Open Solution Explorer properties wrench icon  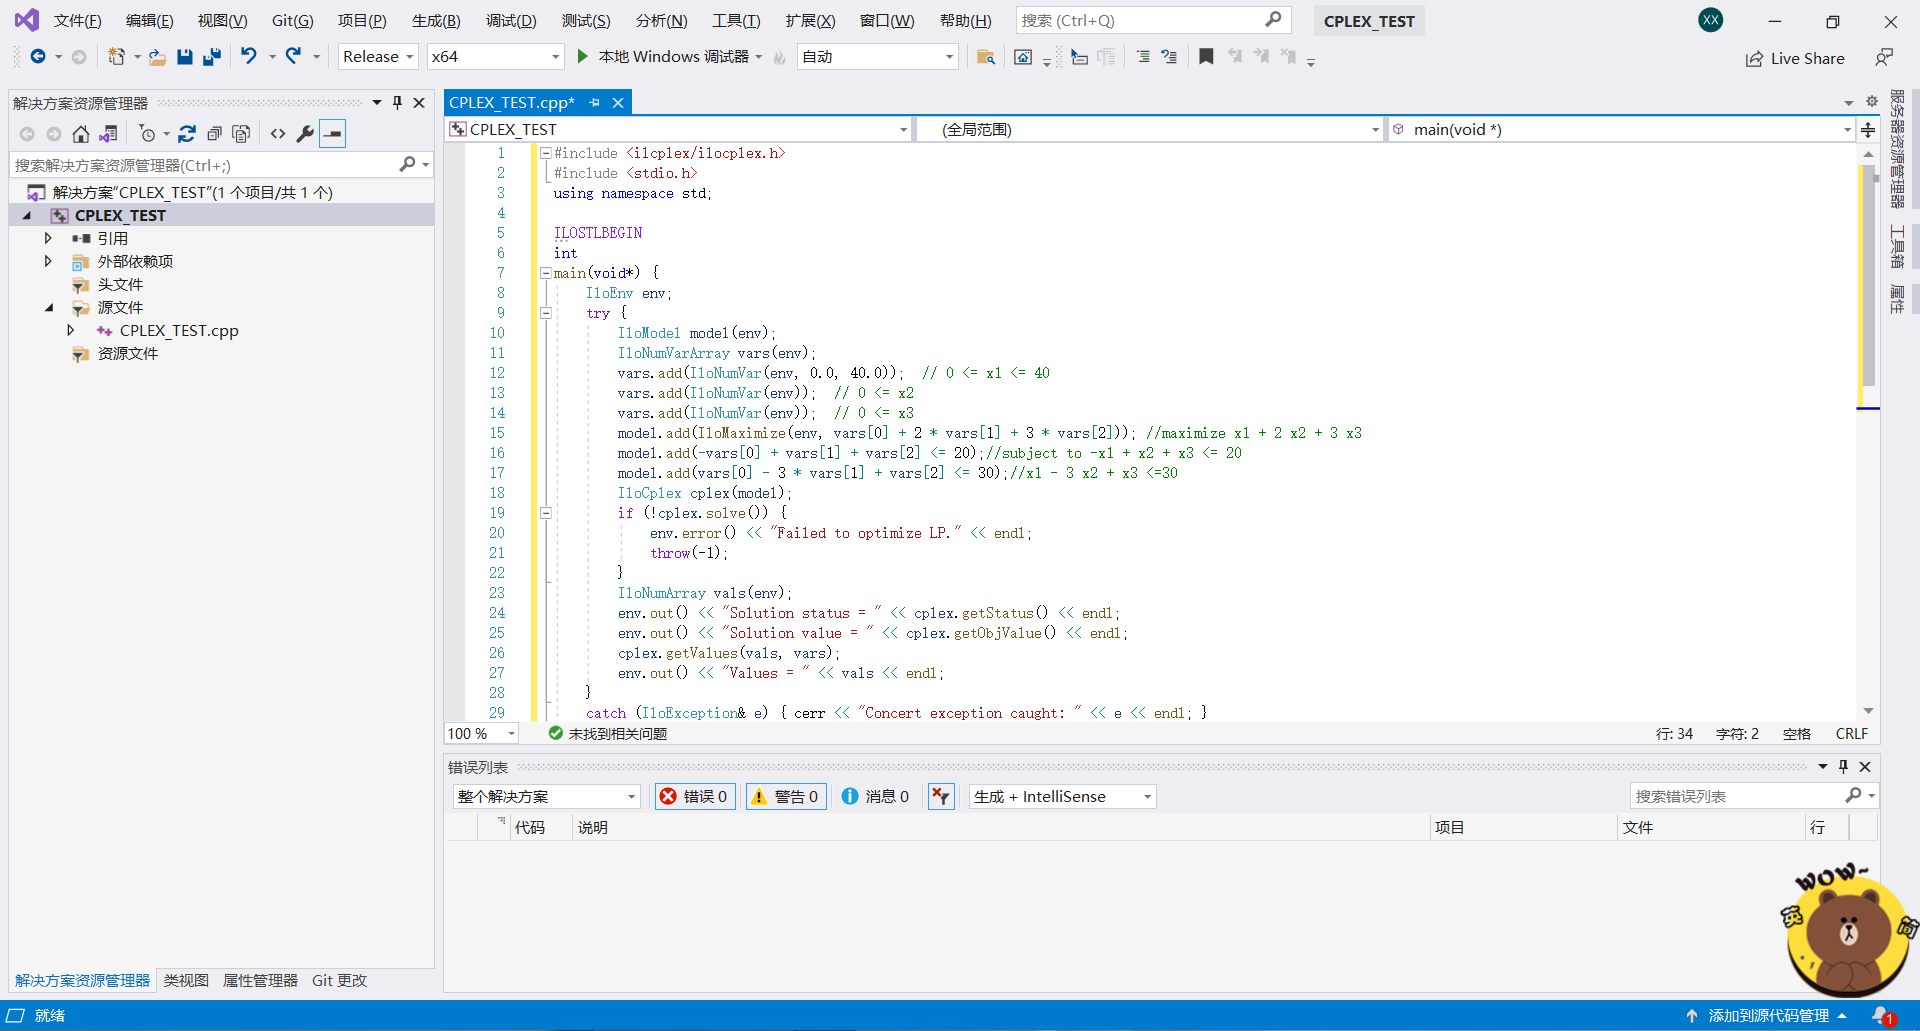pos(306,133)
